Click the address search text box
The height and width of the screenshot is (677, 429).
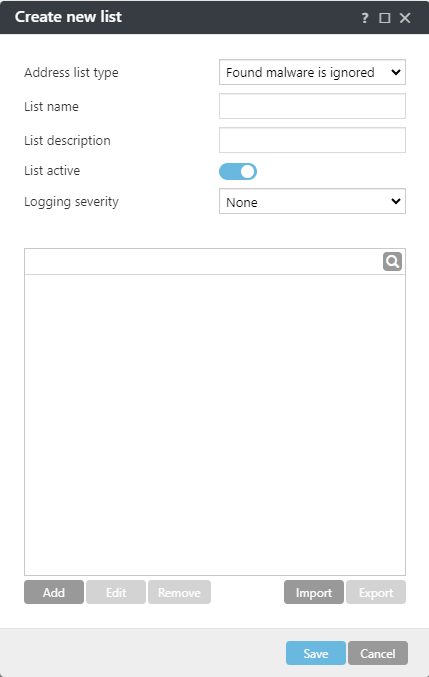tap(203, 262)
